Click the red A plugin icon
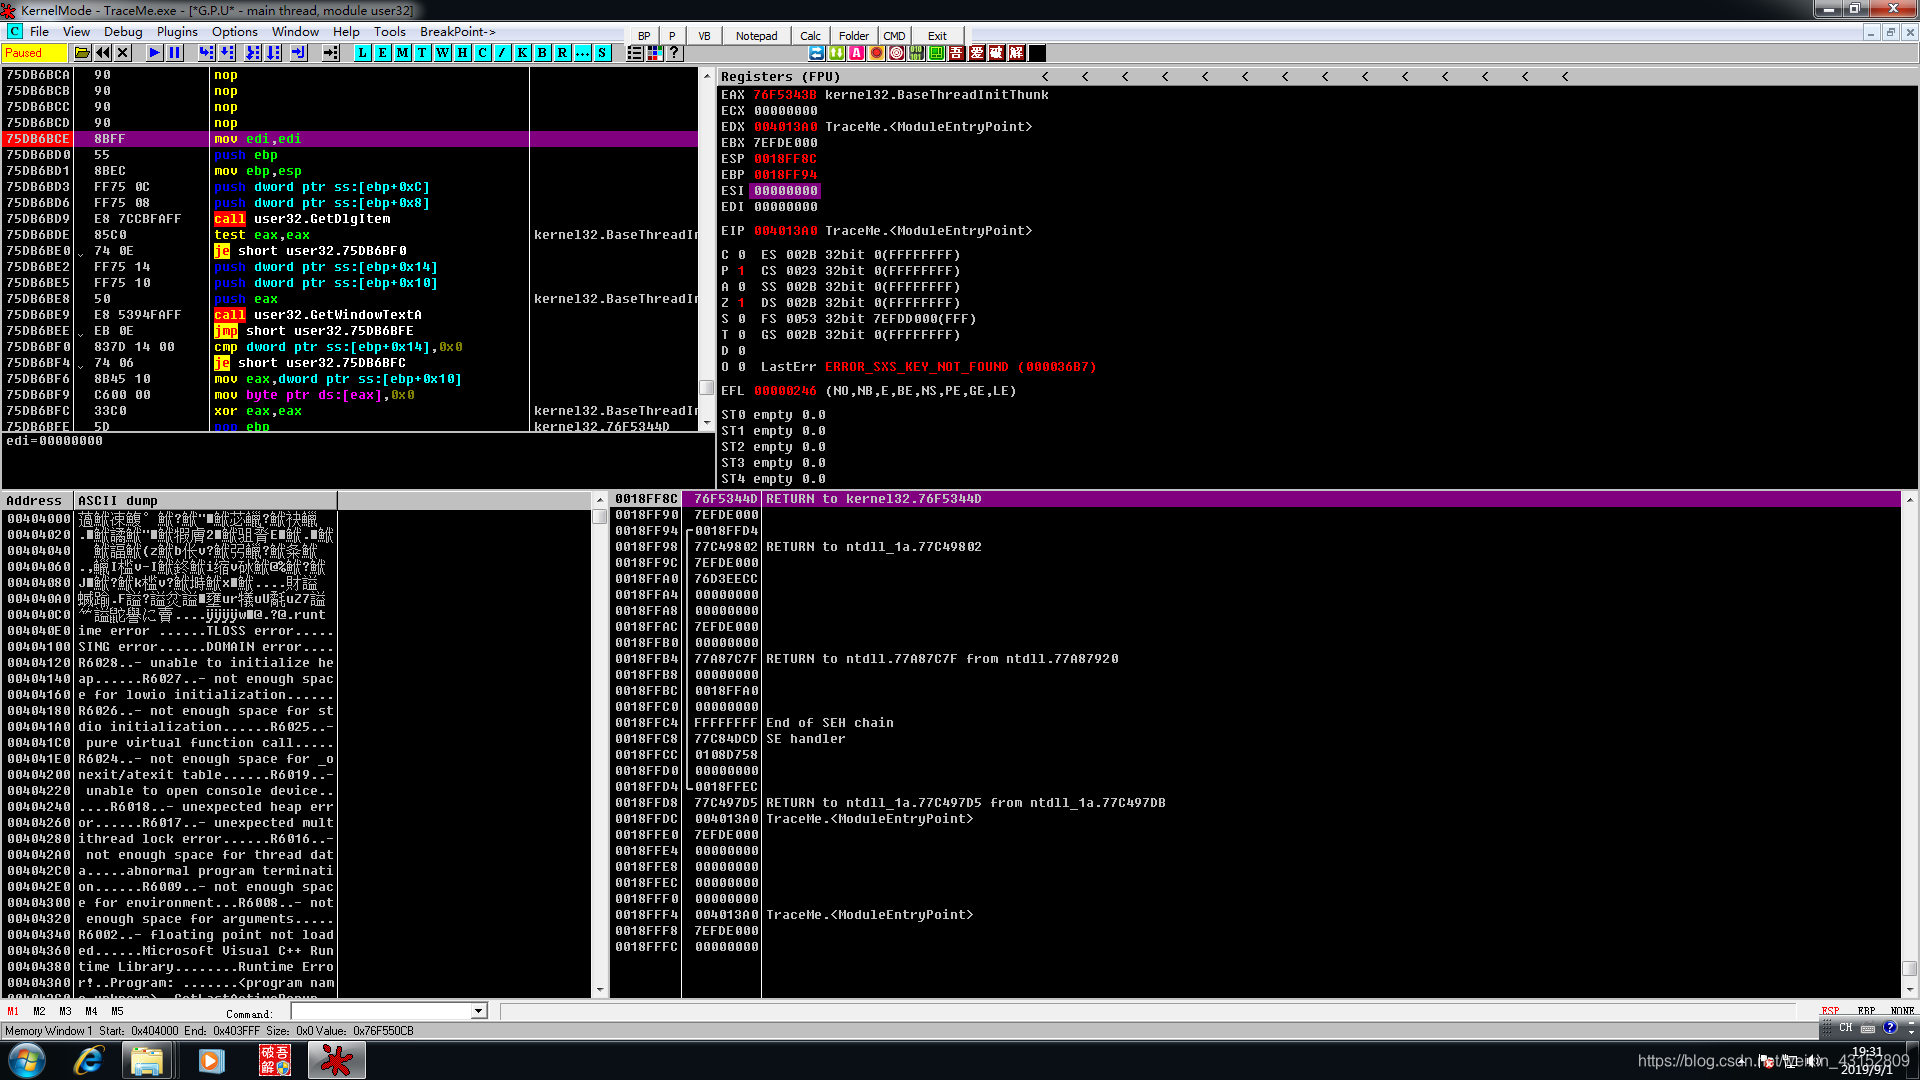This screenshot has width=1920, height=1080. click(857, 53)
